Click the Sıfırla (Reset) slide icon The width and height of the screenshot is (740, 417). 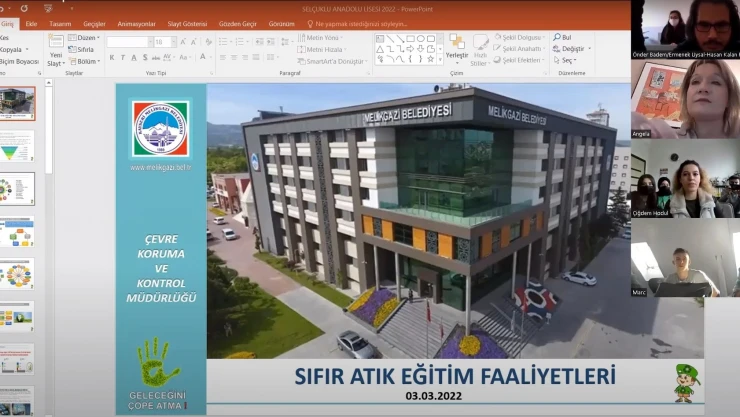pos(82,49)
